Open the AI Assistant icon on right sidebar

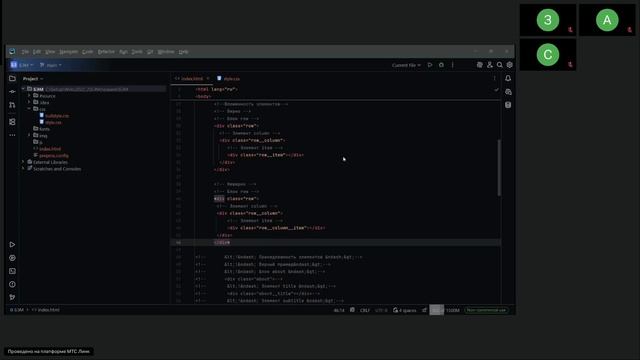click(508, 92)
